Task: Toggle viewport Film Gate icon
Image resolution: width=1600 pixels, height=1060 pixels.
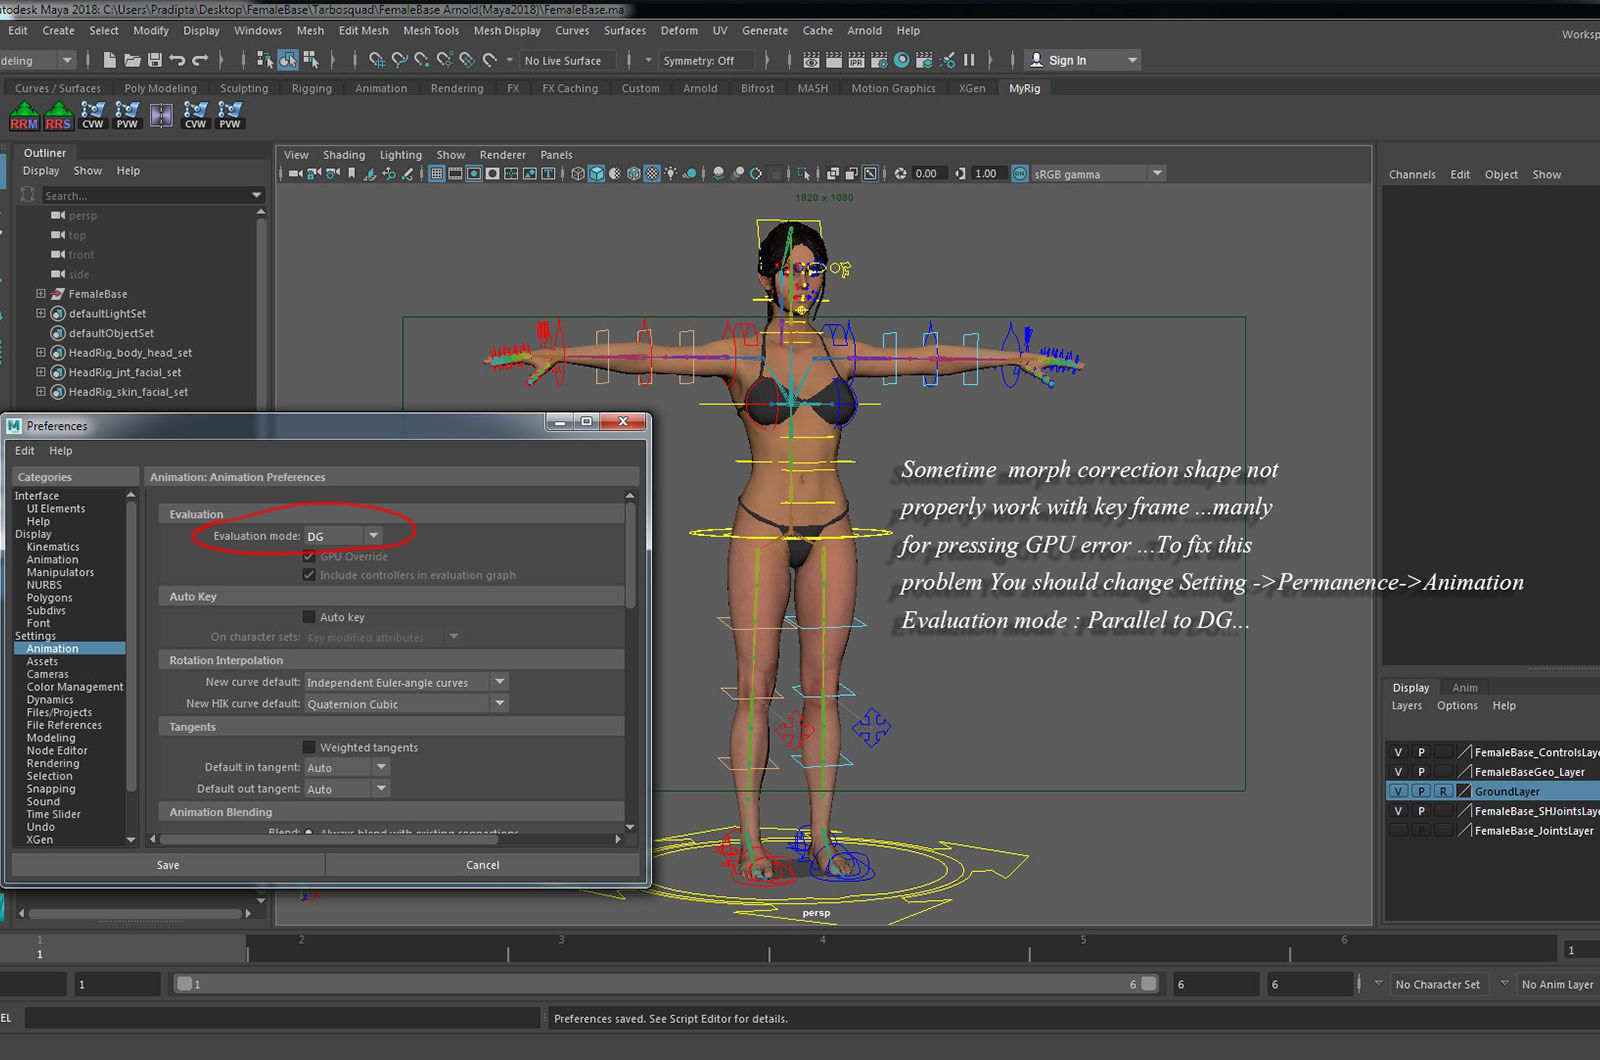Action: [x=456, y=173]
